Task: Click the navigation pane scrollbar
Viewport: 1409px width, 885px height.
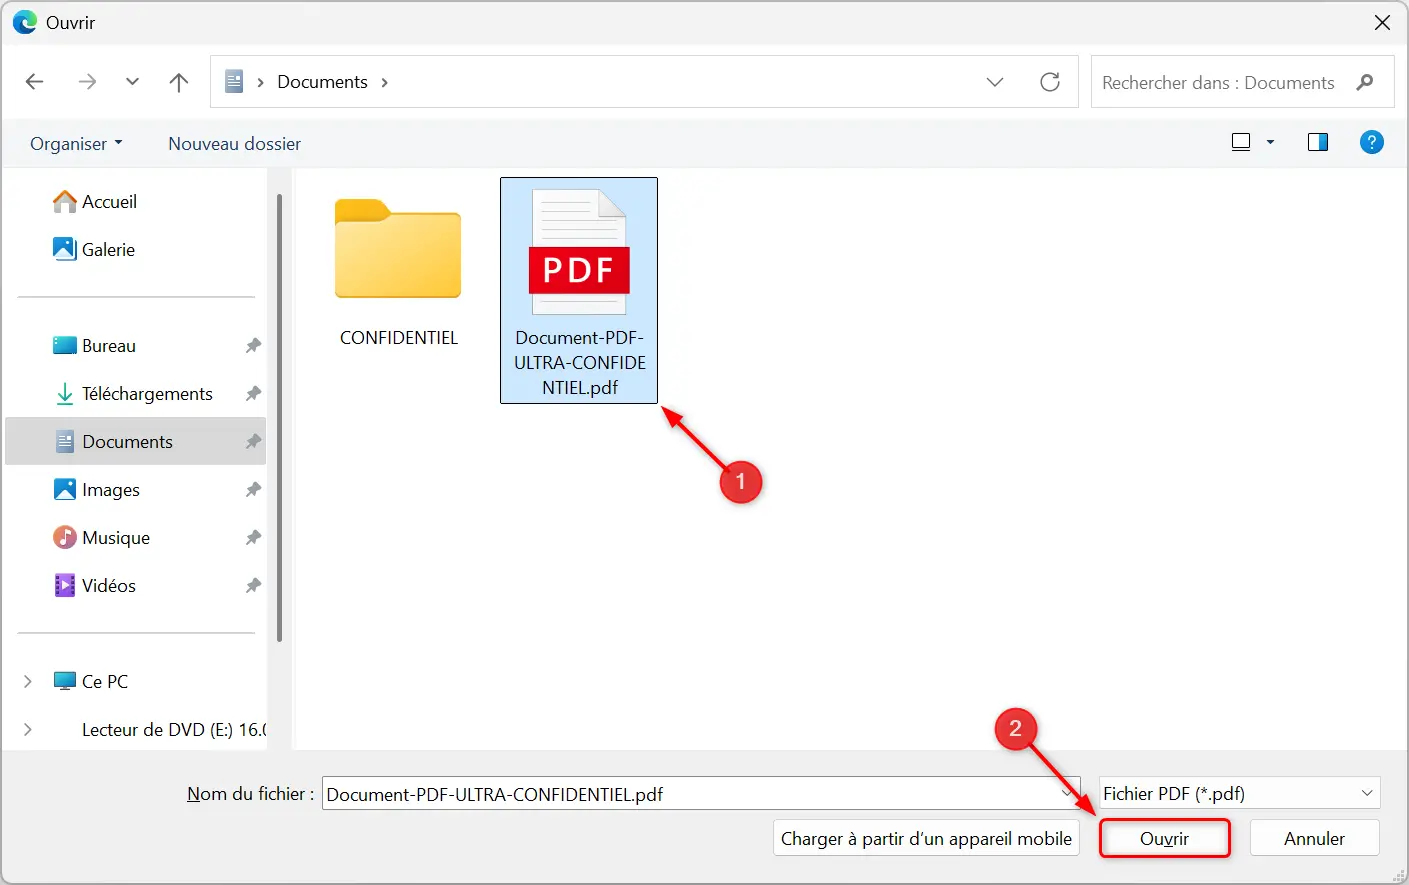Action: click(279, 418)
